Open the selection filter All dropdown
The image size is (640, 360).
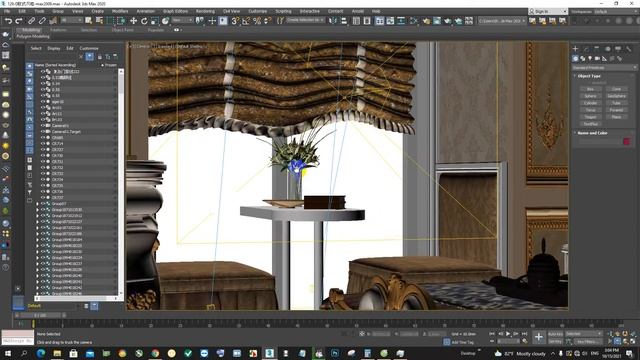(71, 20)
